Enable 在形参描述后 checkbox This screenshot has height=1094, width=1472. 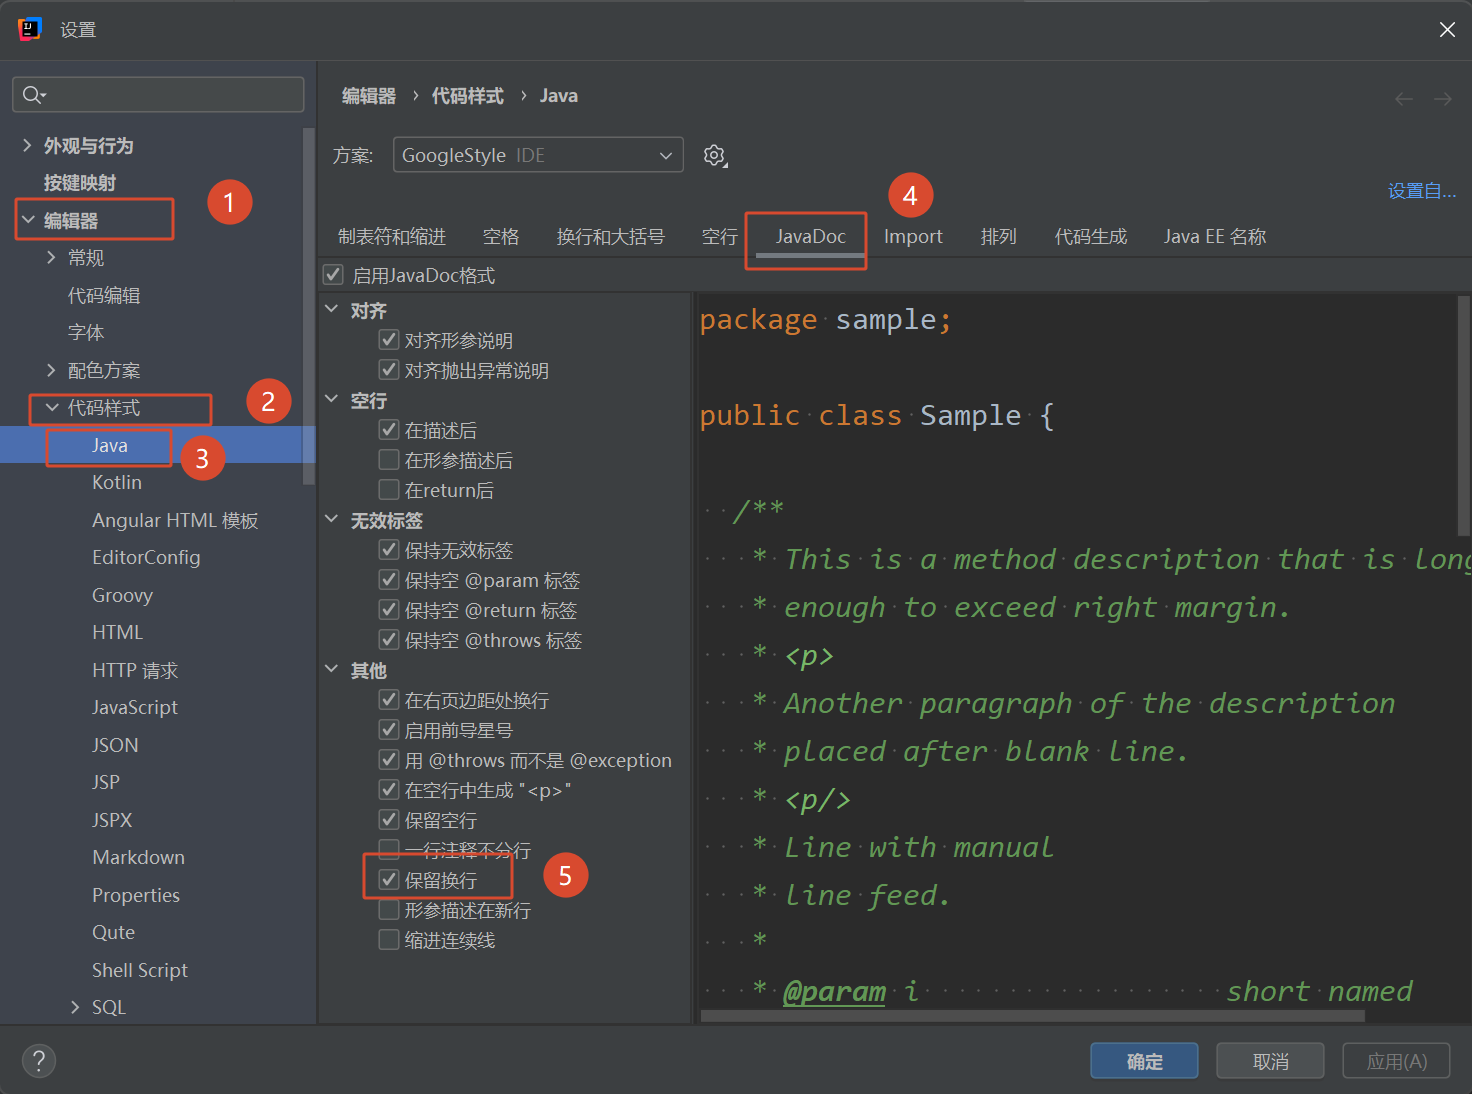pyautogui.click(x=389, y=460)
